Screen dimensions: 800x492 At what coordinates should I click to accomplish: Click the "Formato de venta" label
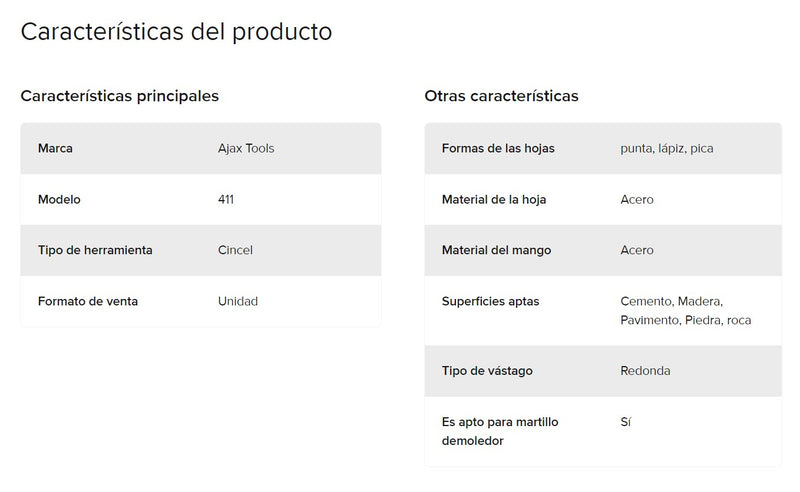pyautogui.click(x=88, y=301)
